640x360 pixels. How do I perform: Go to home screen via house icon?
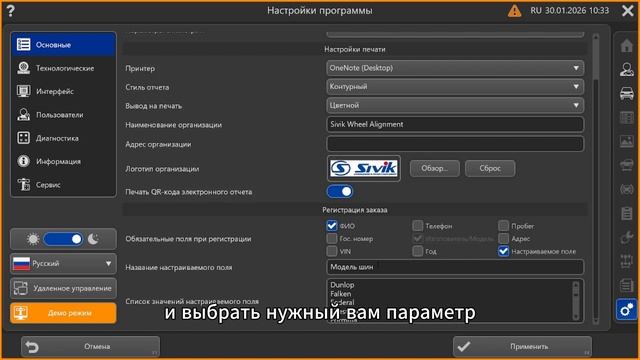tap(627, 45)
